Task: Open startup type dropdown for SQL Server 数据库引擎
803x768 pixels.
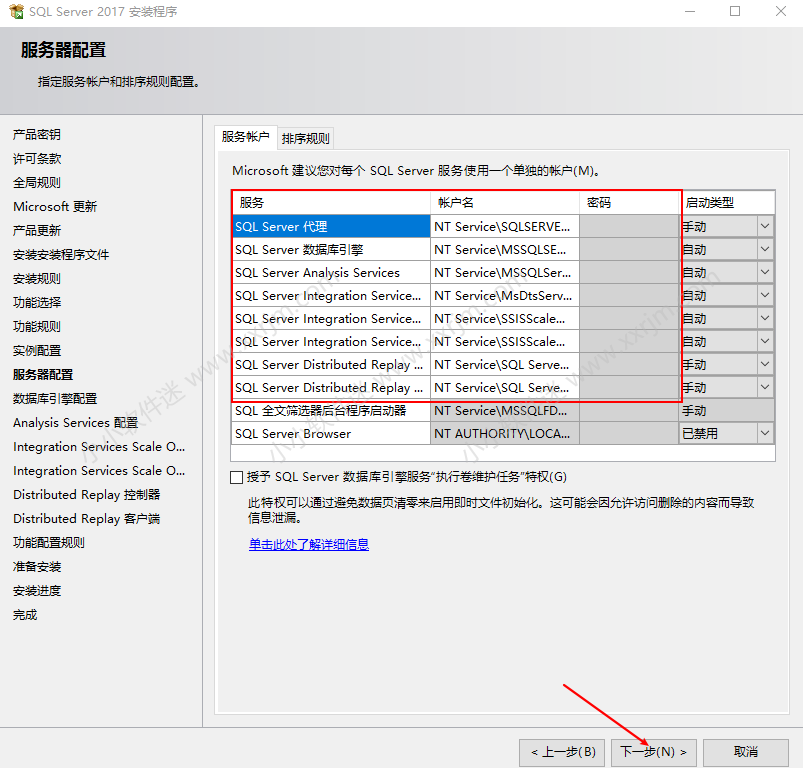Action: [x=765, y=249]
